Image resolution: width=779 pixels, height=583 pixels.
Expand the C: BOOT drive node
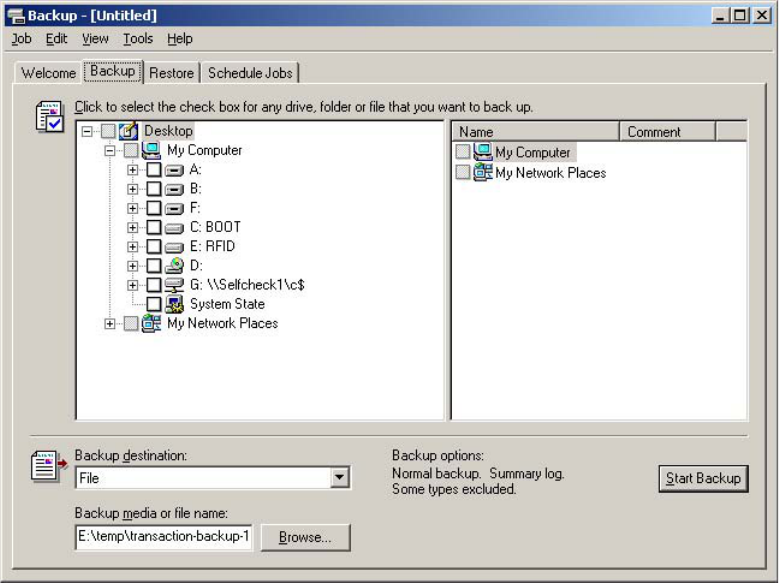[133, 228]
